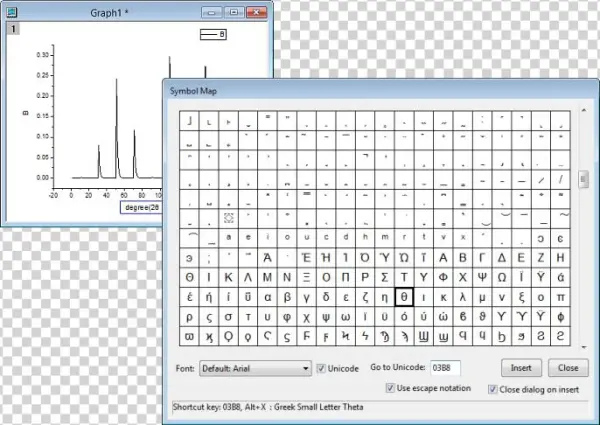This screenshot has width=600, height=425.
Task: Select Greek small letter omega ω
Action: (346, 317)
